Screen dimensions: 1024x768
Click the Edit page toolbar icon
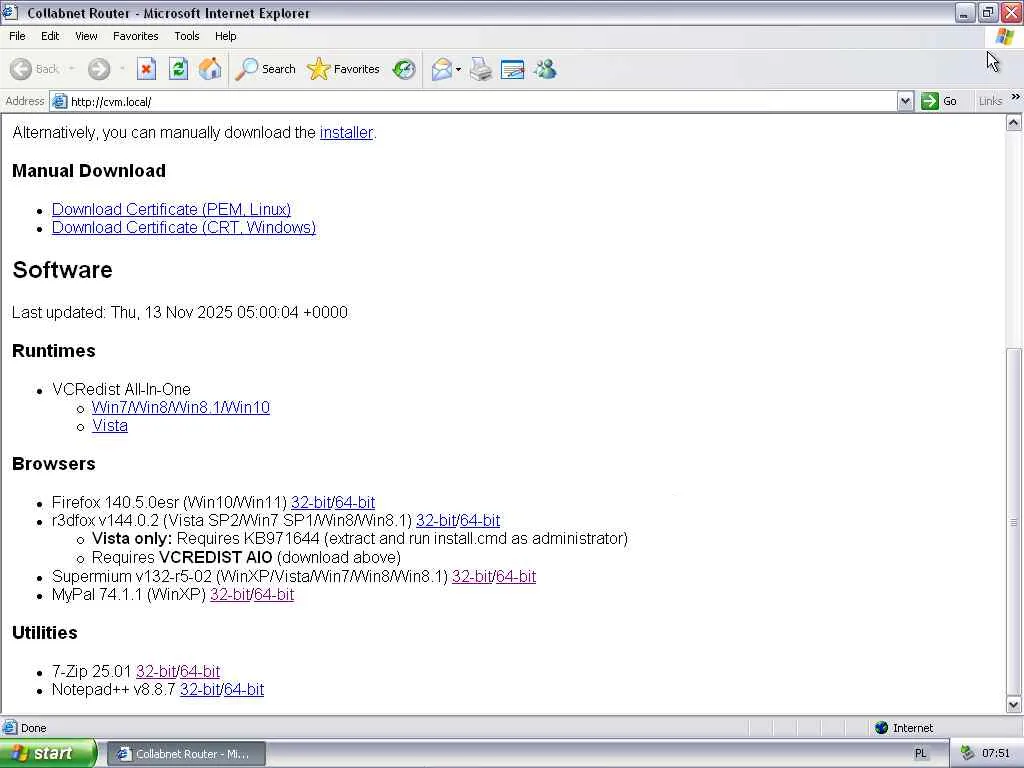(513, 69)
